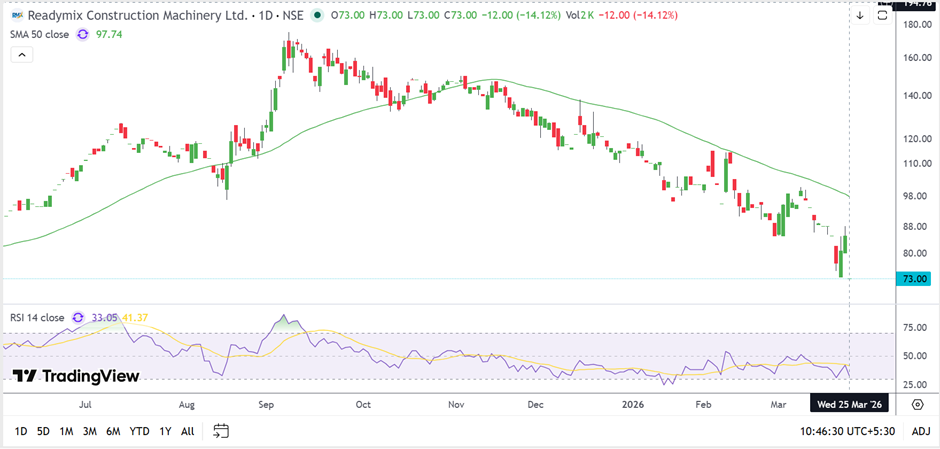Click the down arrow icon at top right
The height and width of the screenshot is (449, 940).
click(x=859, y=16)
